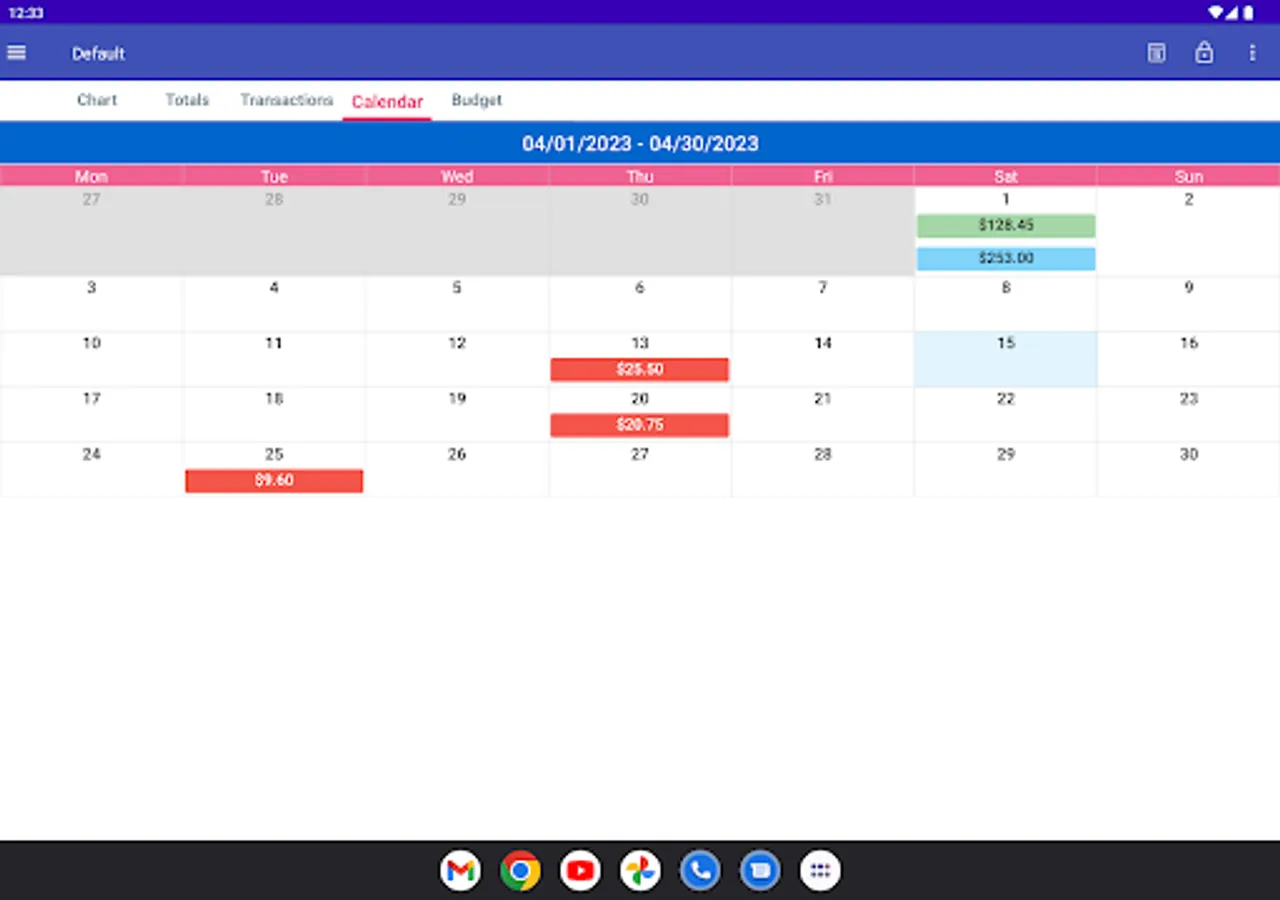The image size is (1280, 900).
Task: Tap the 04/01/2023 - 04/30/2023 date range header
Action: click(640, 143)
